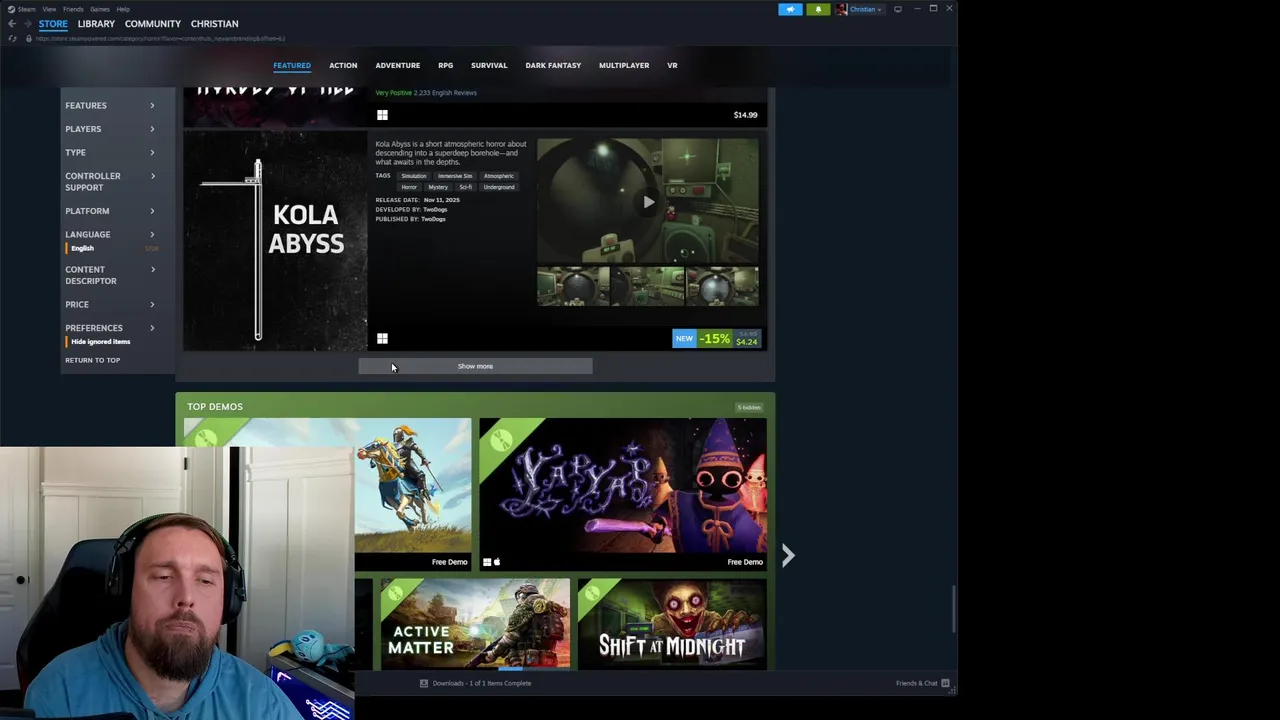Select the Featured category tab

pyautogui.click(x=292, y=65)
